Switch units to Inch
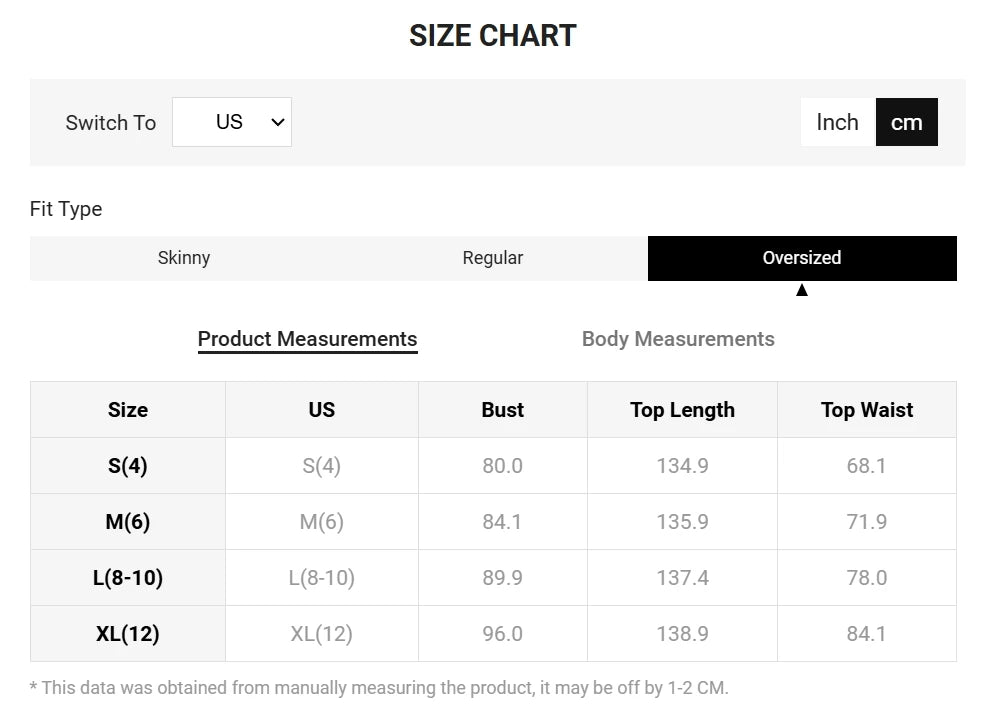The image size is (993, 727). click(838, 122)
